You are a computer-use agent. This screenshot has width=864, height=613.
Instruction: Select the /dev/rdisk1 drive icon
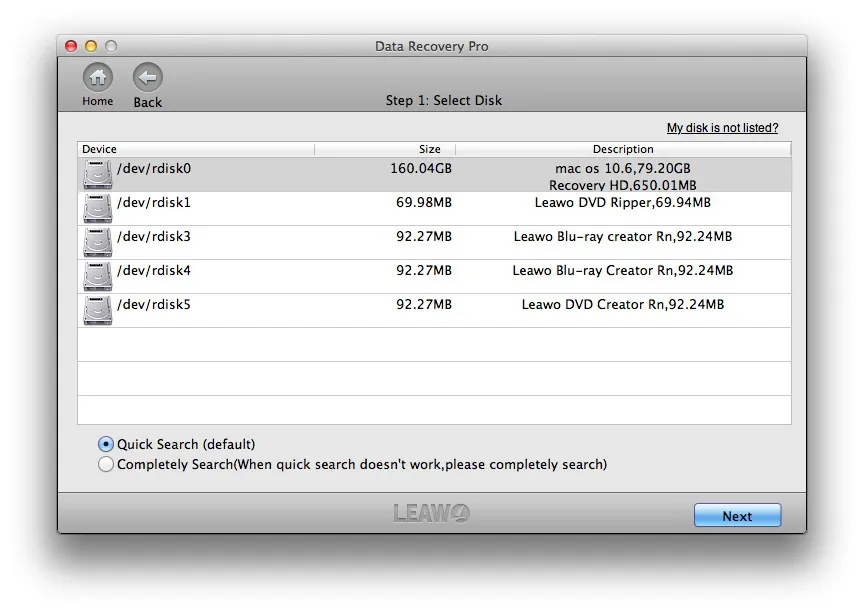pos(98,208)
